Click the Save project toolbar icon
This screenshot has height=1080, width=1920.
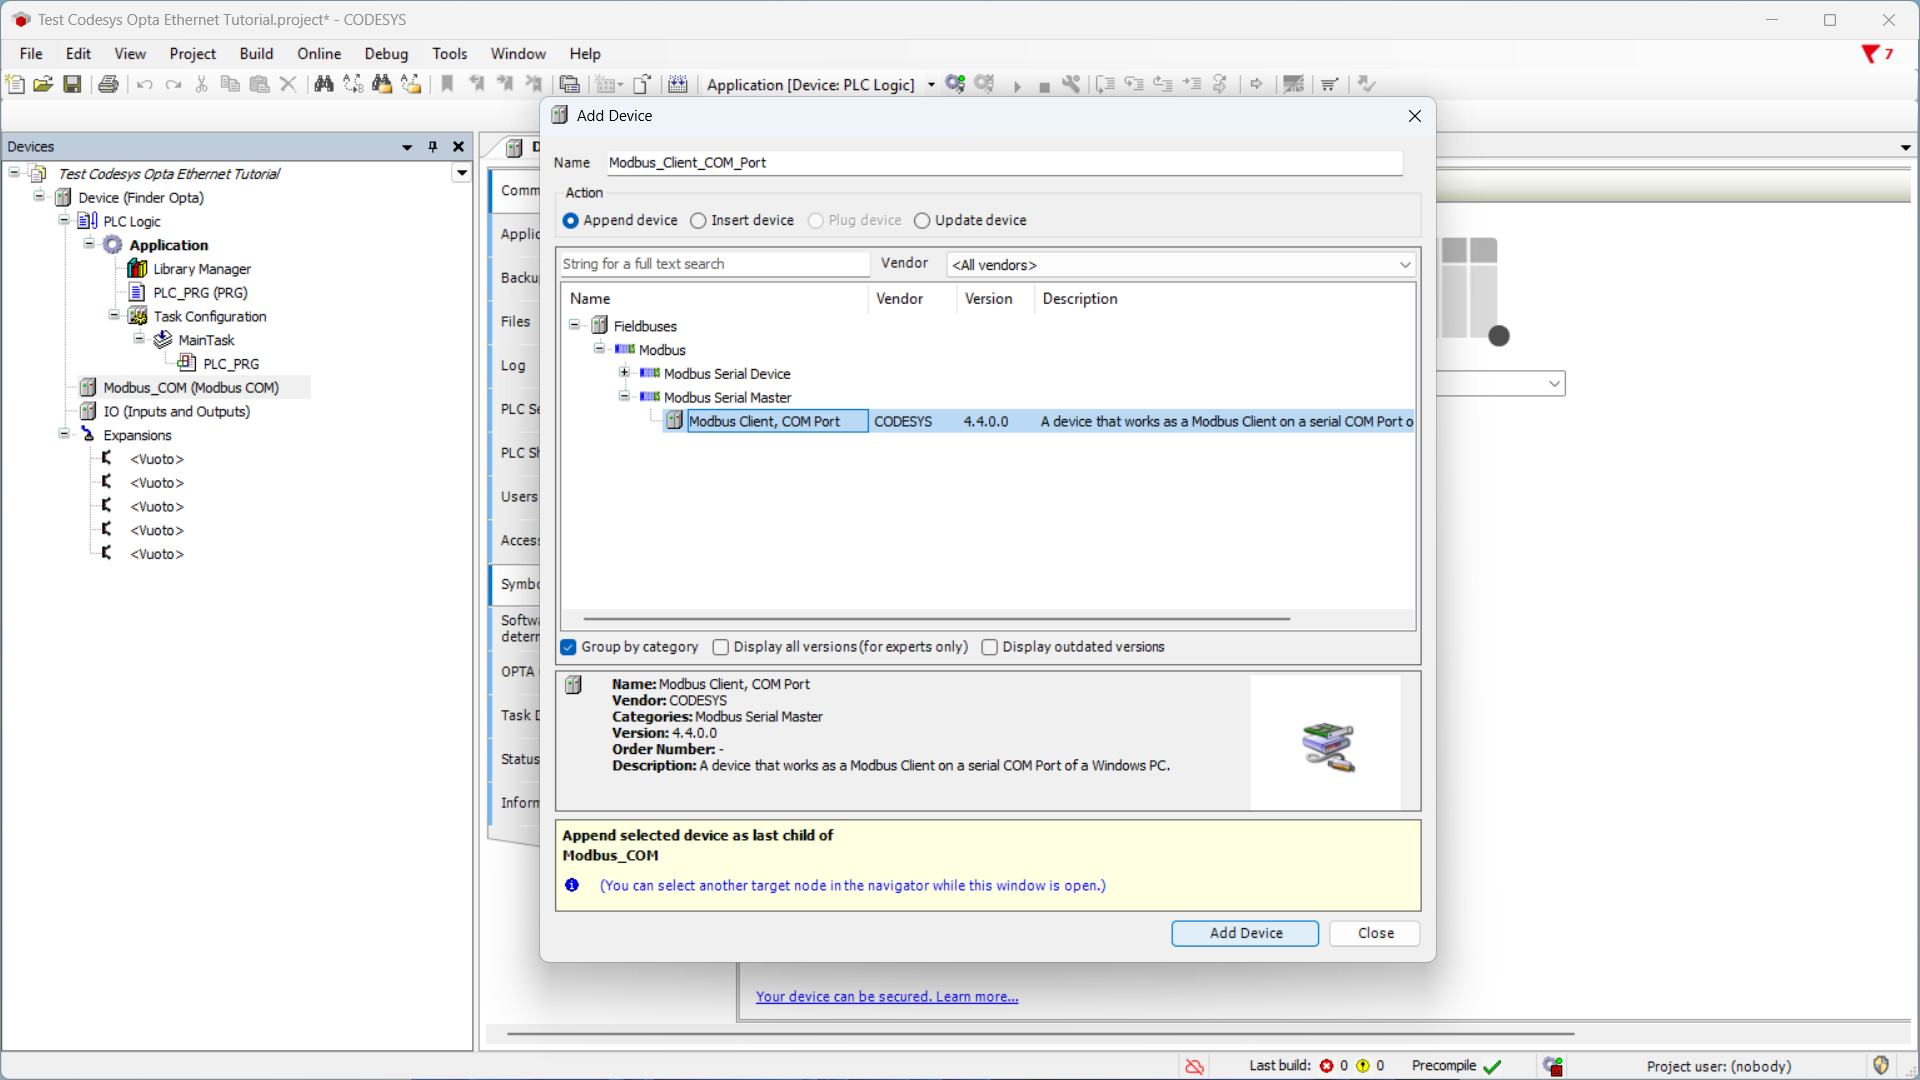pos(72,85)
